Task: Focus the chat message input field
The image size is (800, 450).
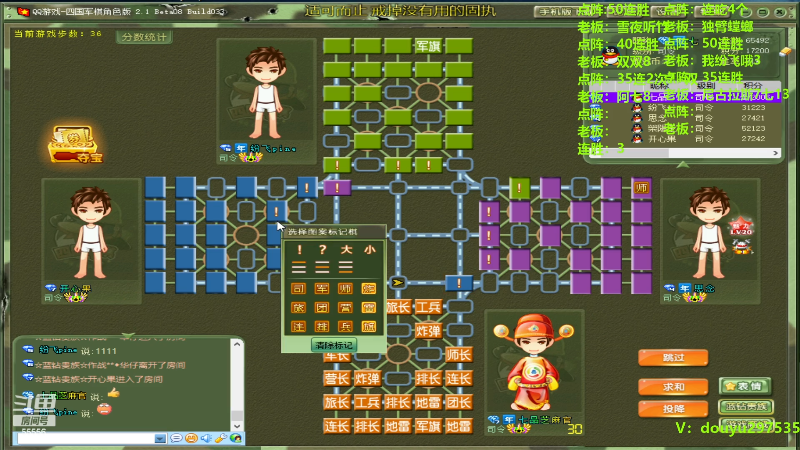Action: (x=85, y=439)
